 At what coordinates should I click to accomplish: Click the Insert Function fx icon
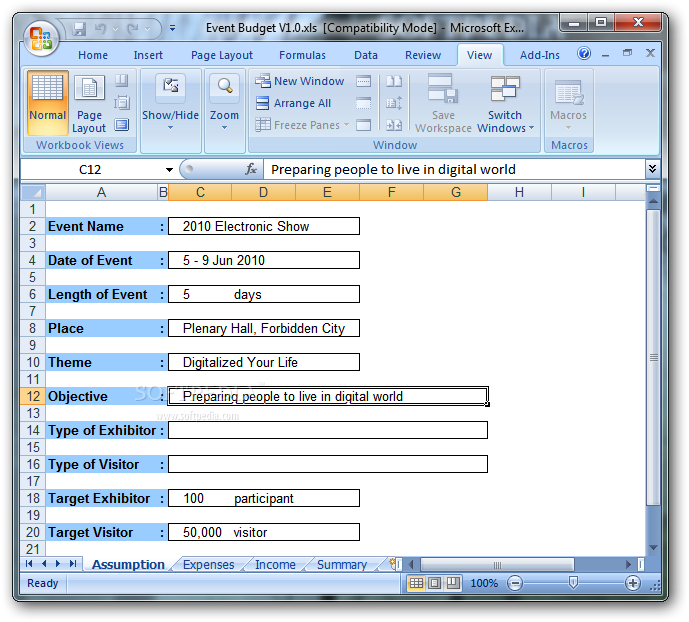tap(251, 169)
